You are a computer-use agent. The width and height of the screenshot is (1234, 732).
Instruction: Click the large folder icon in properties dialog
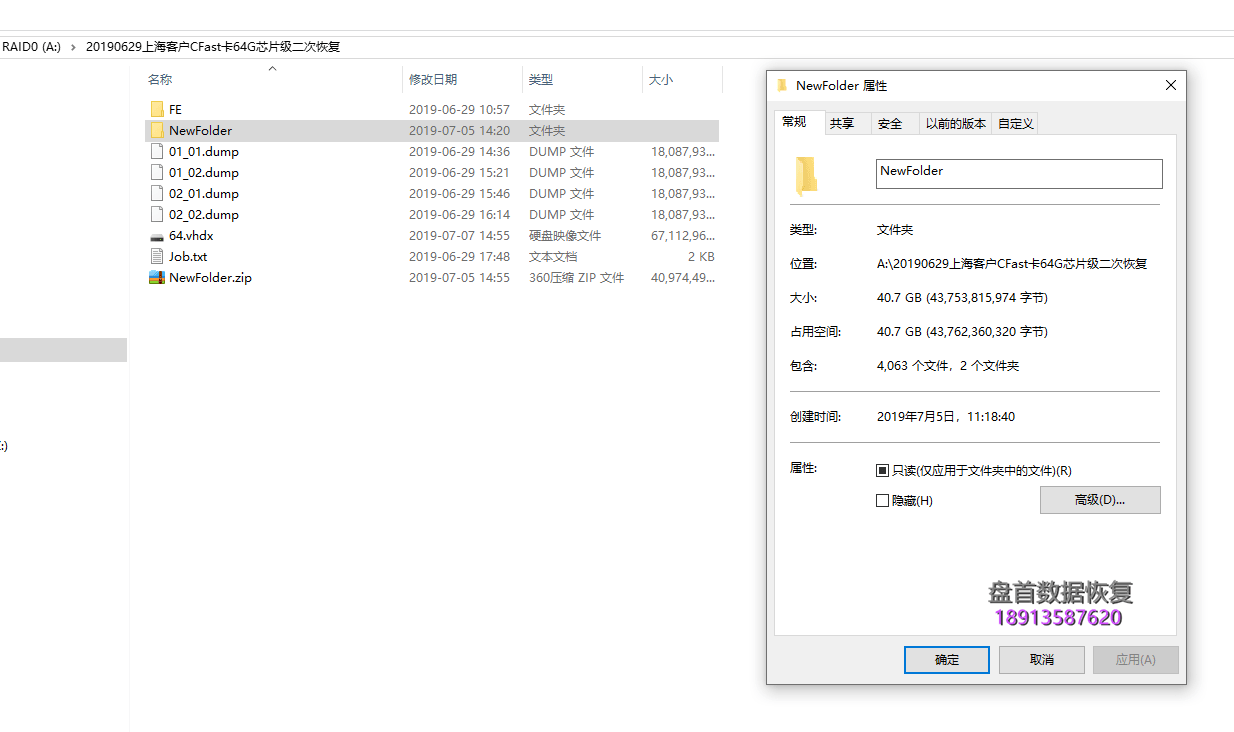coord(807,174)
